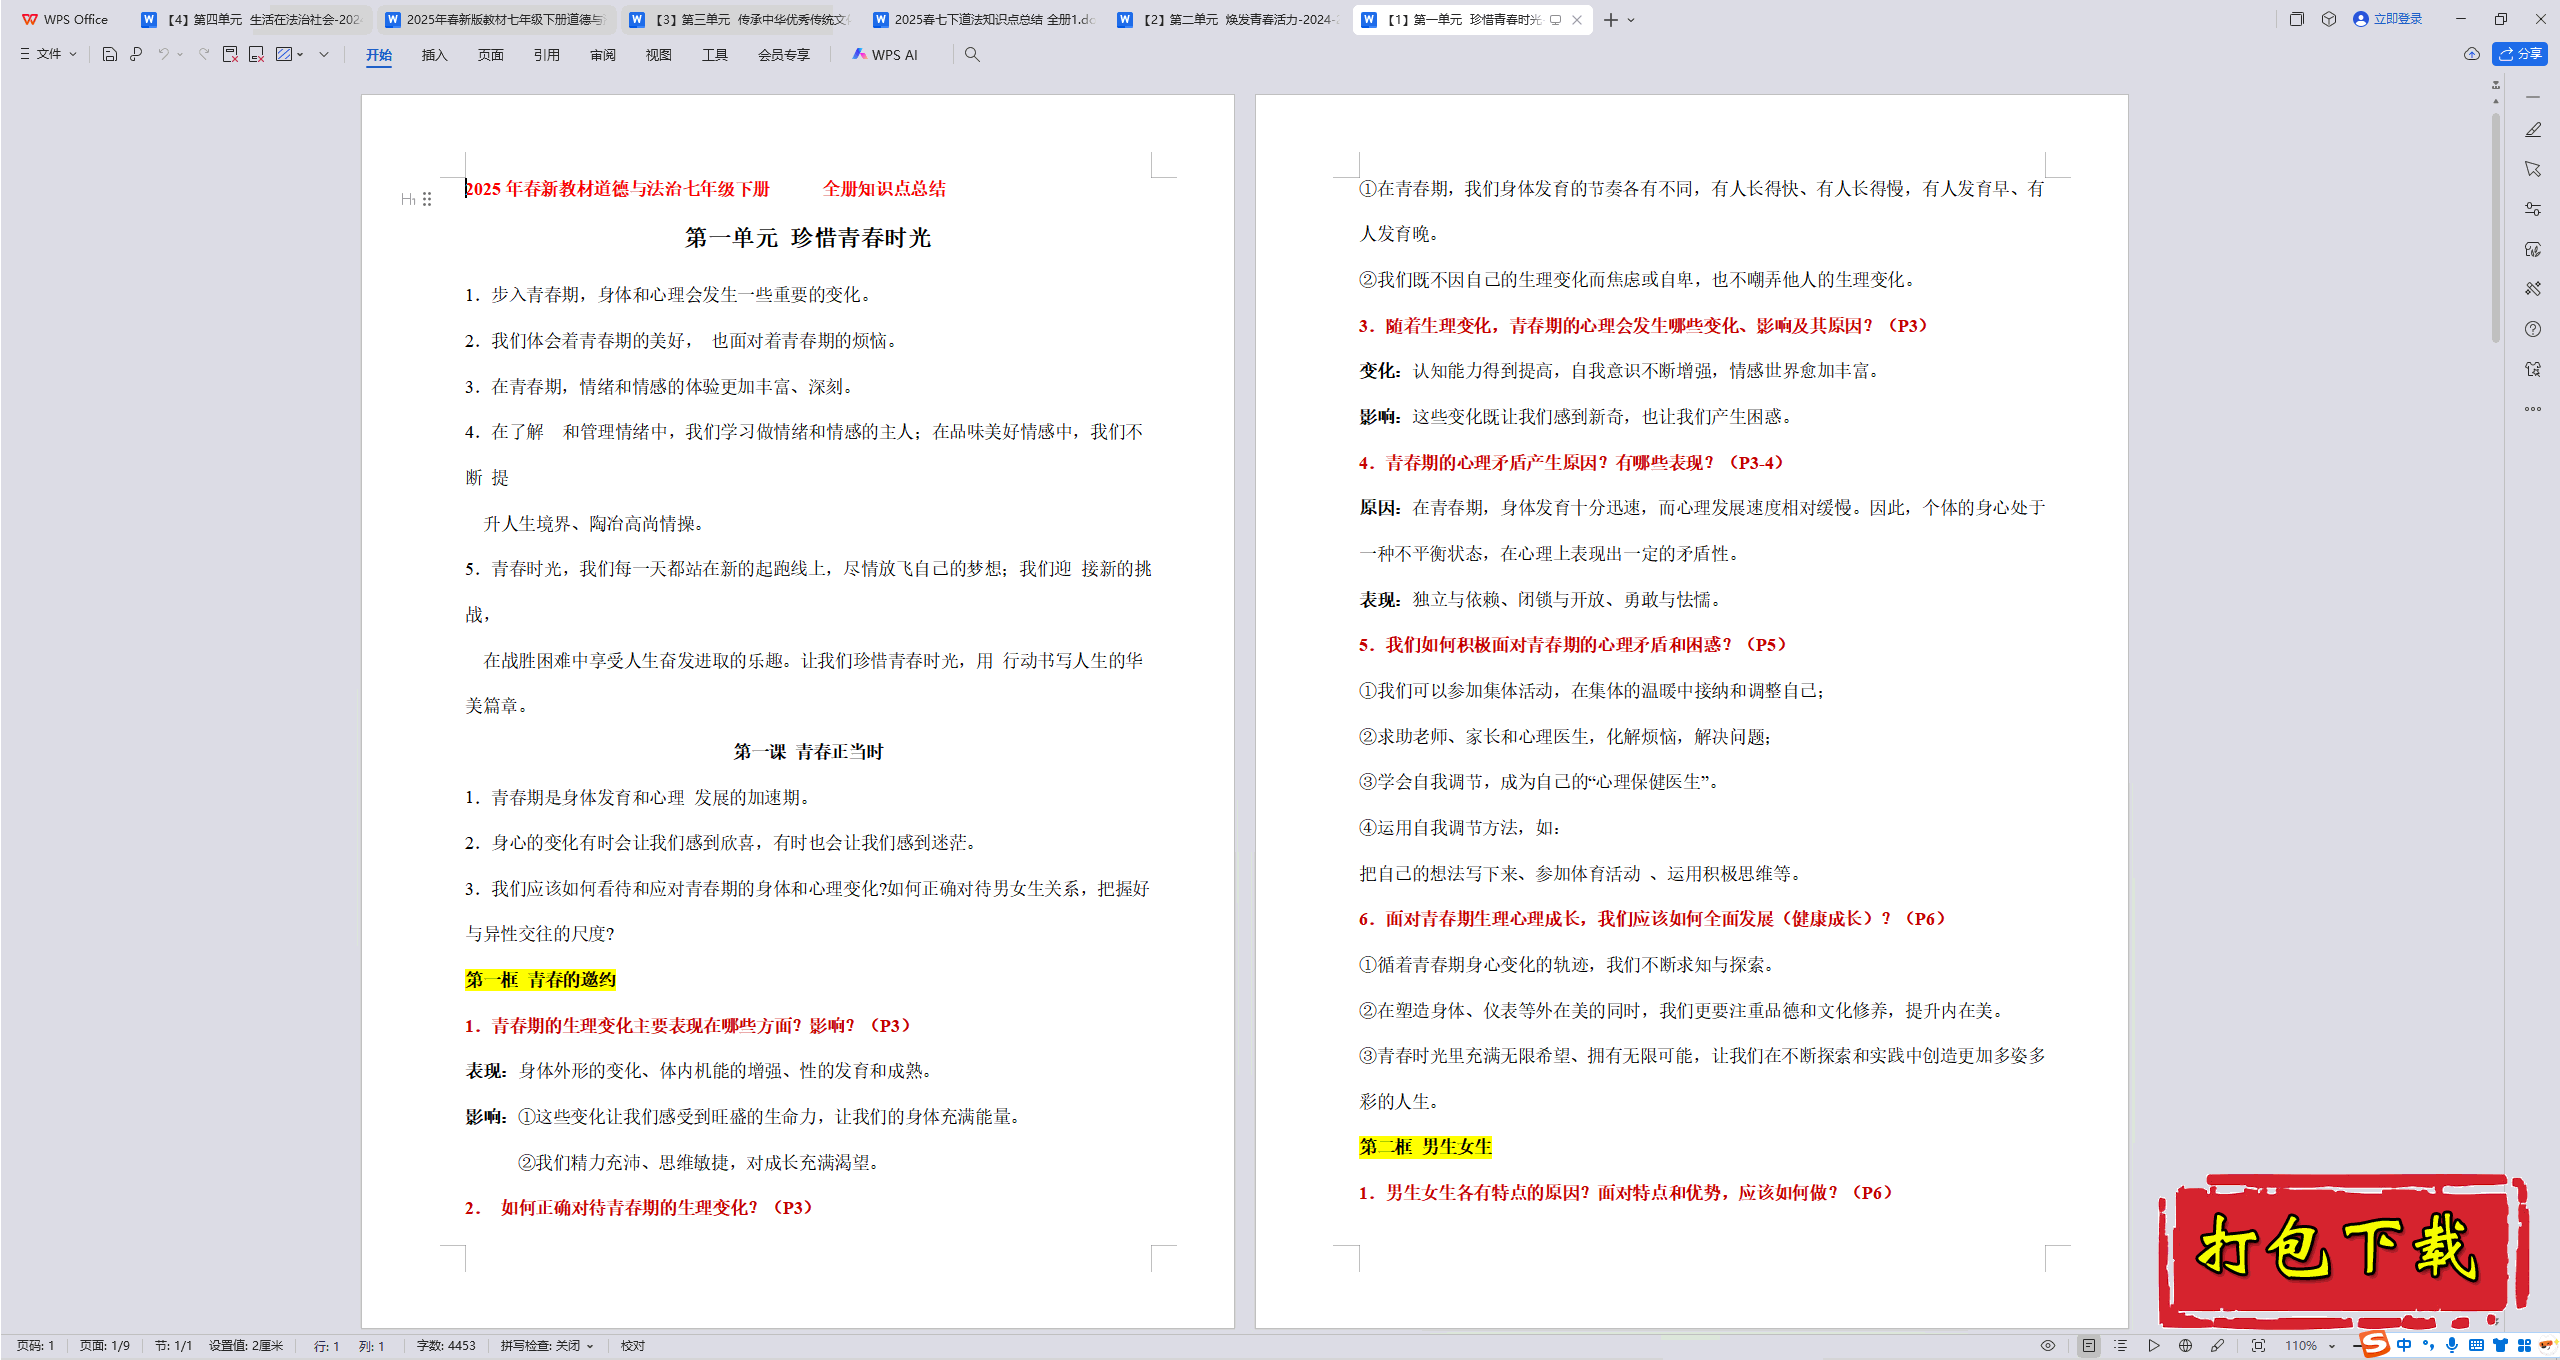This screenshot has width=2560, height=1360.
Task: Expand the striped box tool dropdown arrow
Action: point(300,54)
